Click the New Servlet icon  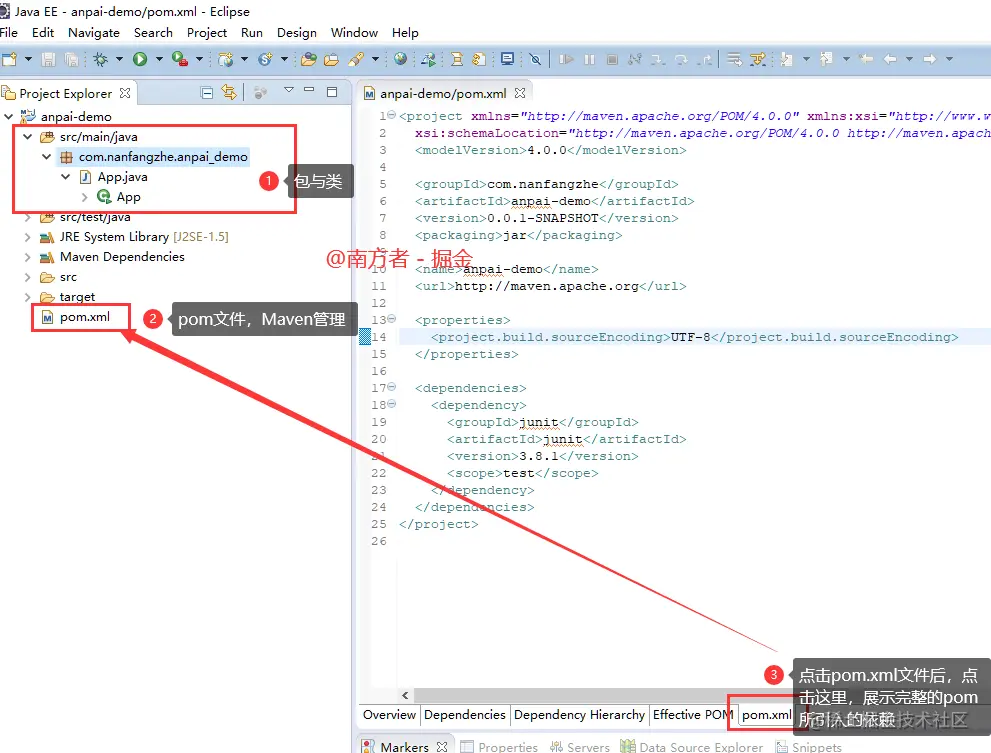pyautogui.click(x=265, y=59)
